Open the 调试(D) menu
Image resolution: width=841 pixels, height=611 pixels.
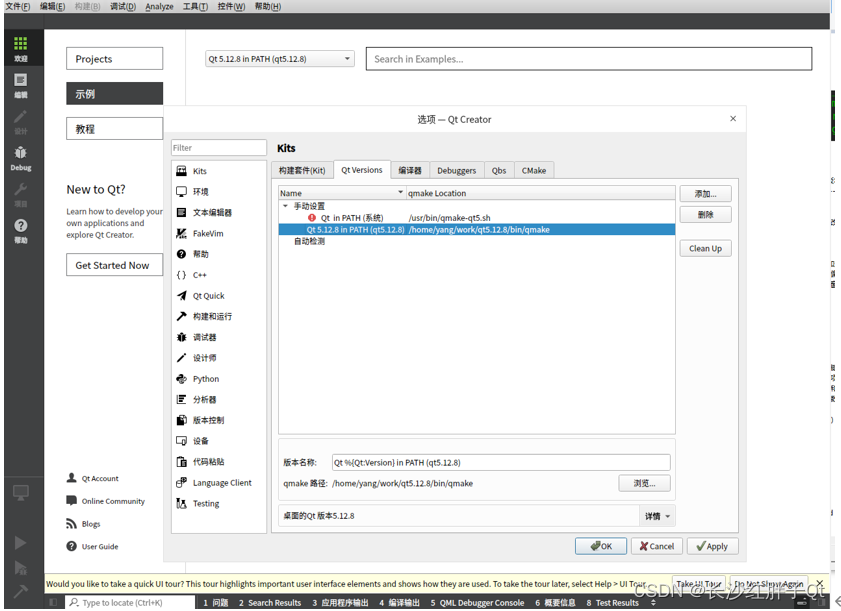tap(123, 6)
